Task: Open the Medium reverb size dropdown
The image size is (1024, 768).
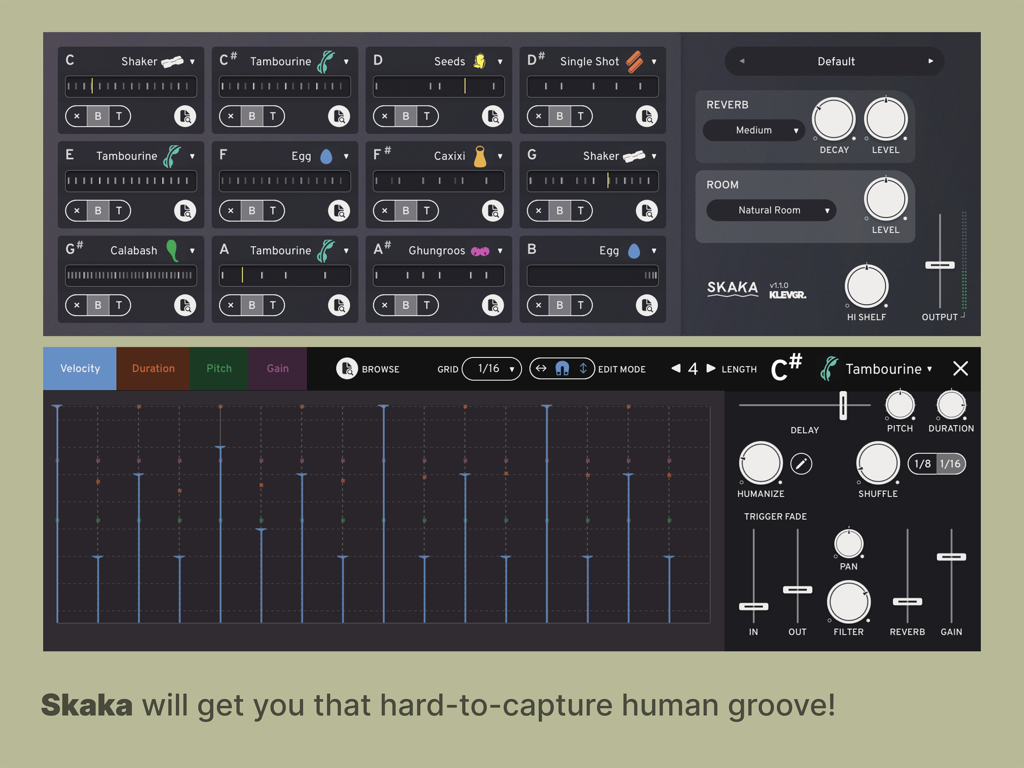Action: [x=754, y=130]
